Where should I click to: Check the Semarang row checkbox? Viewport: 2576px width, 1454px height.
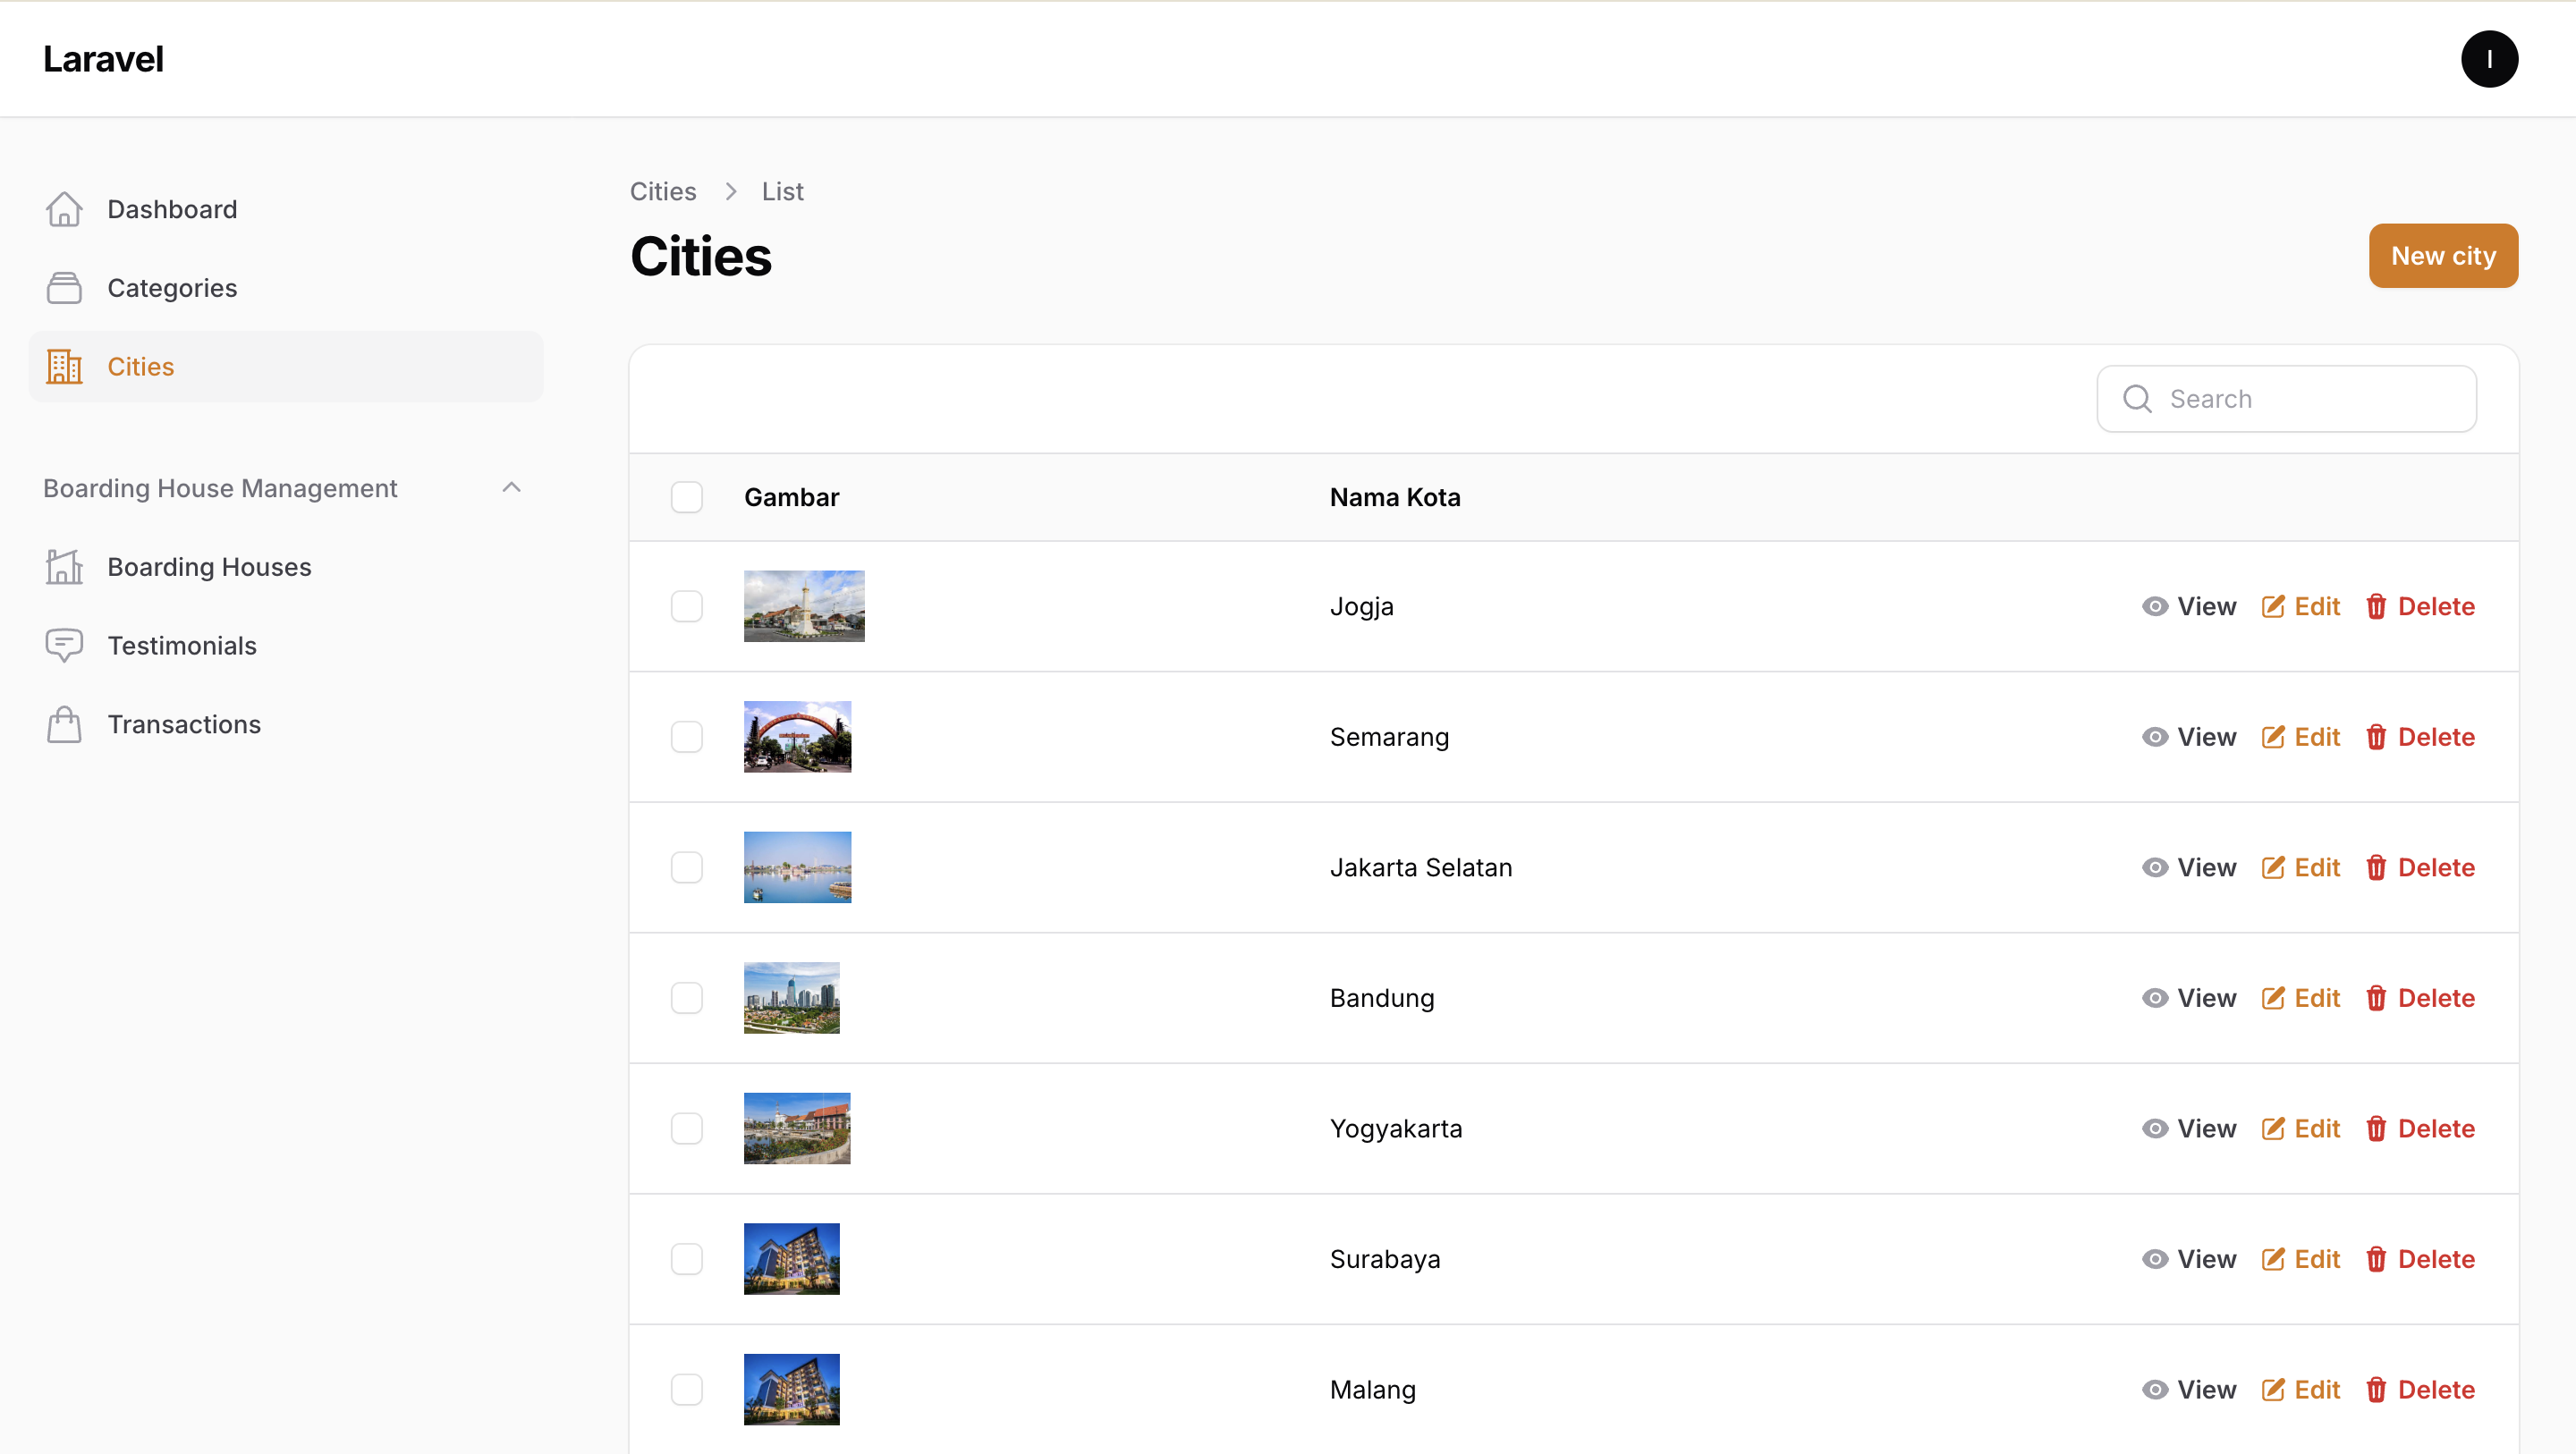point(687,737)
